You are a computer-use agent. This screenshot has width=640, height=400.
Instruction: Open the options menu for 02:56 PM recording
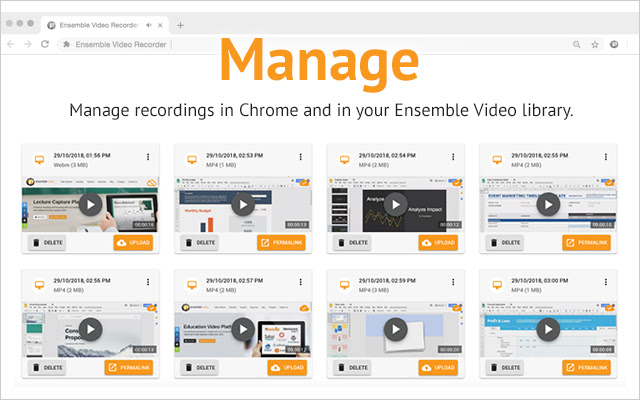click(148, 282)
